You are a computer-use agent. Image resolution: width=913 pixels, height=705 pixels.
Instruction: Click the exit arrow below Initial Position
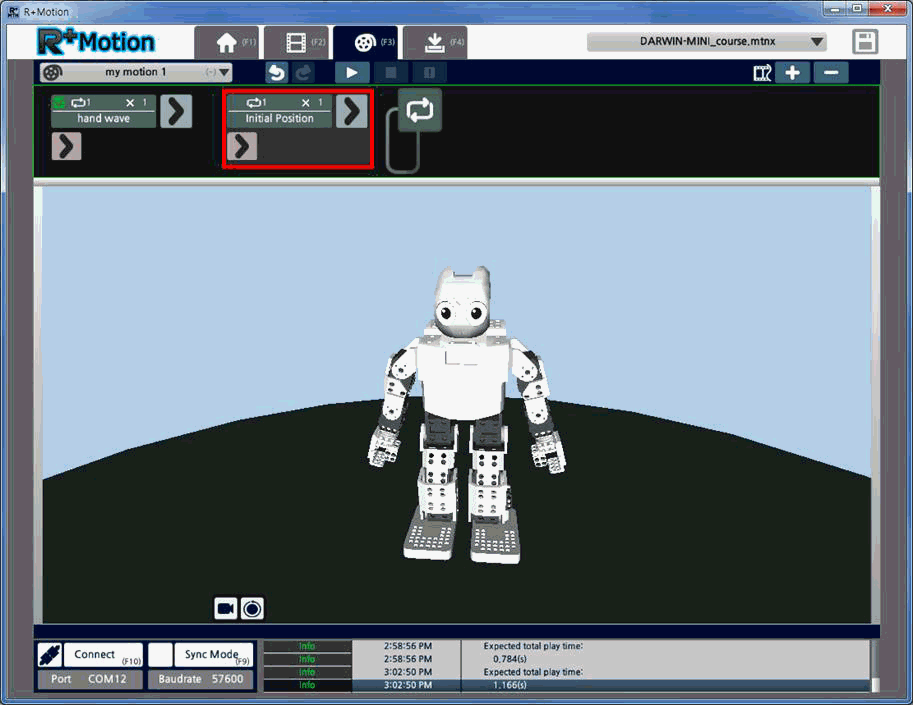(242, 146)
